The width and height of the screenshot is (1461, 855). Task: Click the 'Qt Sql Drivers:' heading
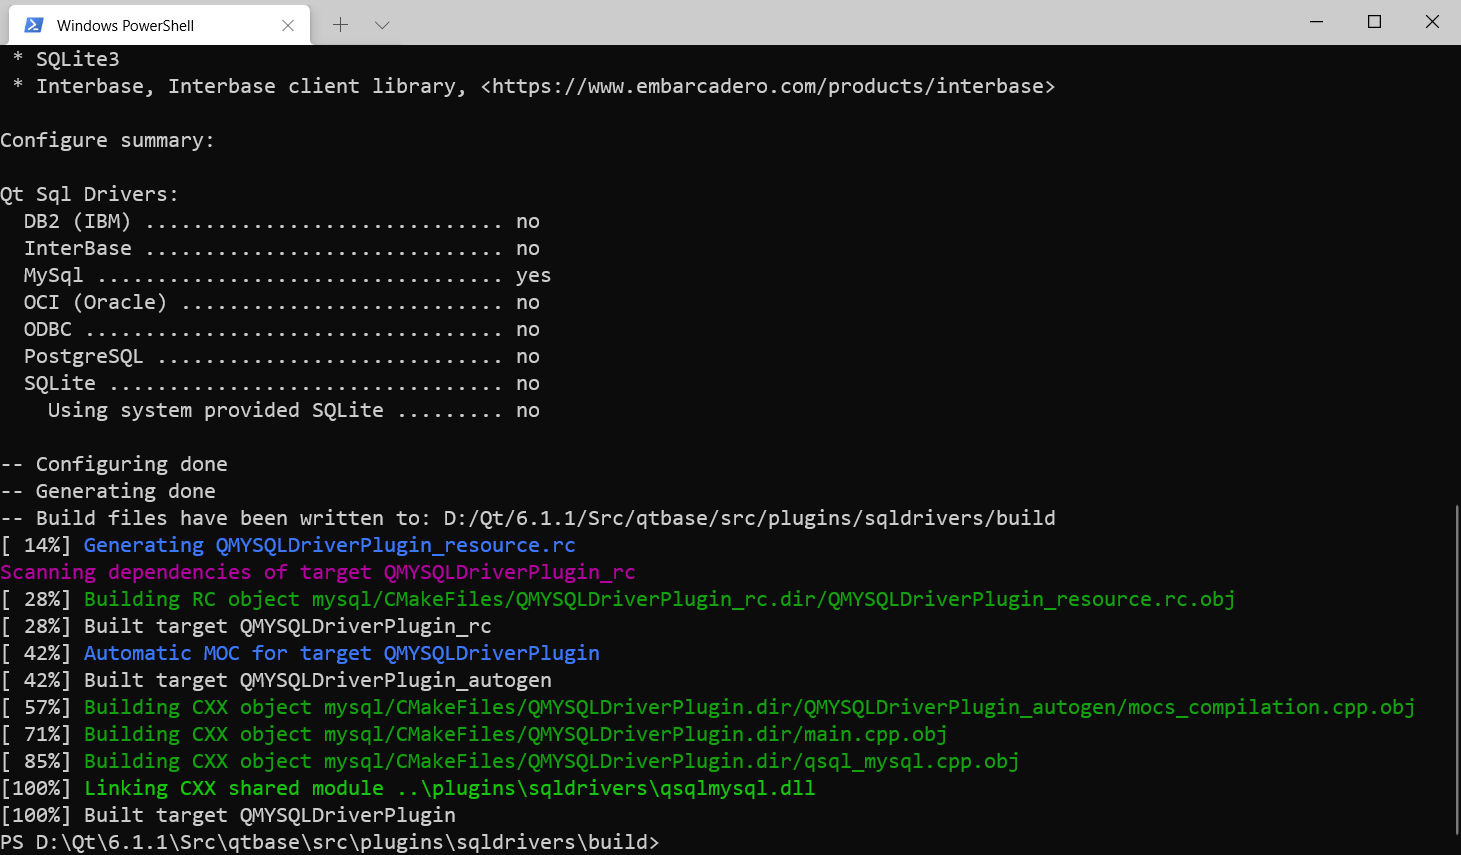[x=89, y=194]
